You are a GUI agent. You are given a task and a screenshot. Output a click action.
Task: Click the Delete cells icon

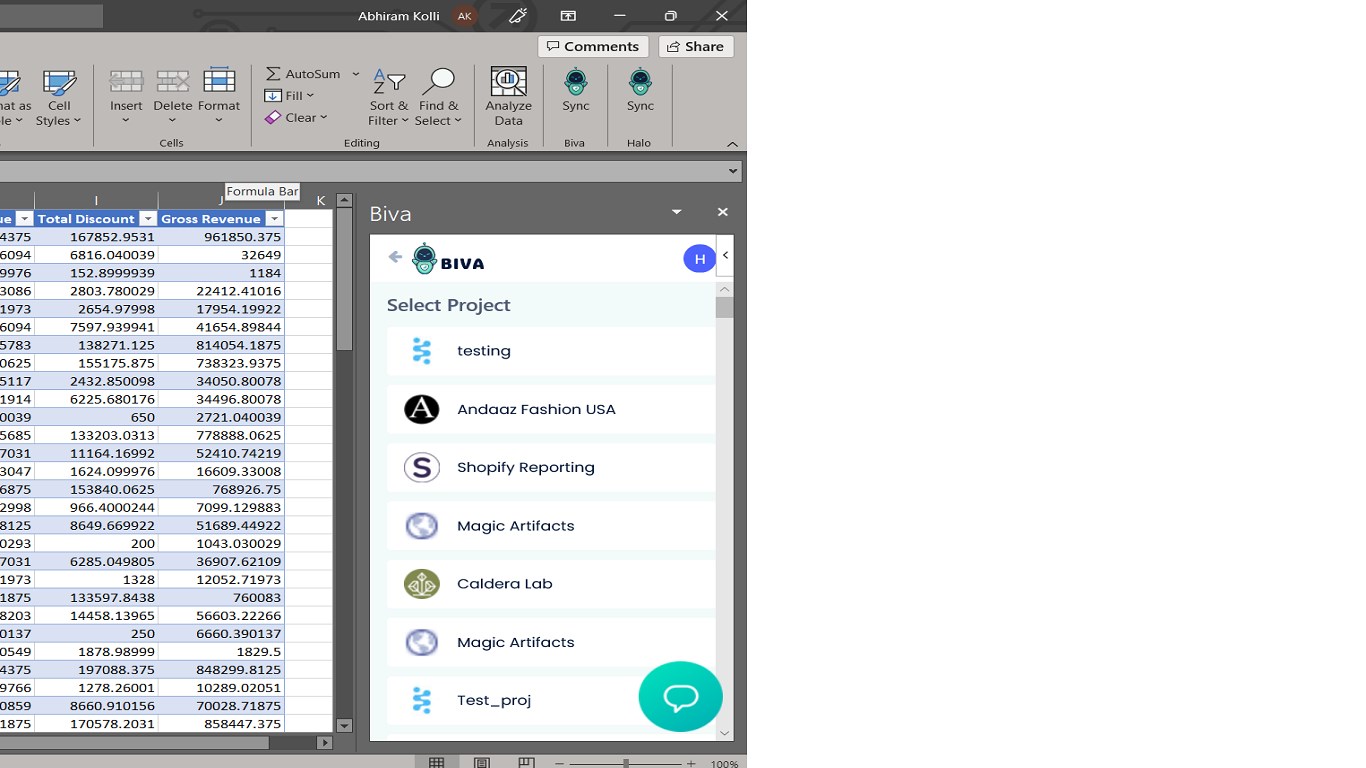click(172, 83)
